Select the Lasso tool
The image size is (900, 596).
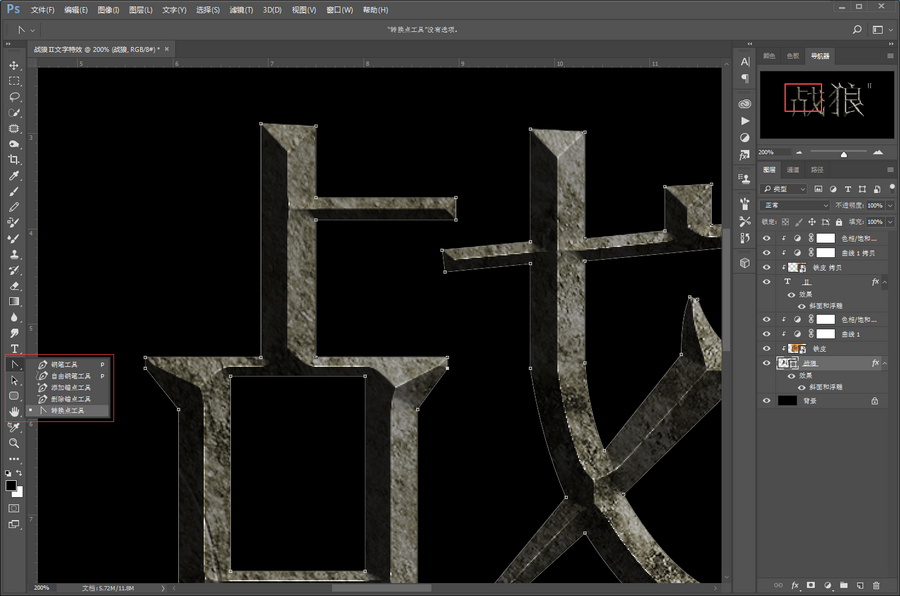click(14, 97)
